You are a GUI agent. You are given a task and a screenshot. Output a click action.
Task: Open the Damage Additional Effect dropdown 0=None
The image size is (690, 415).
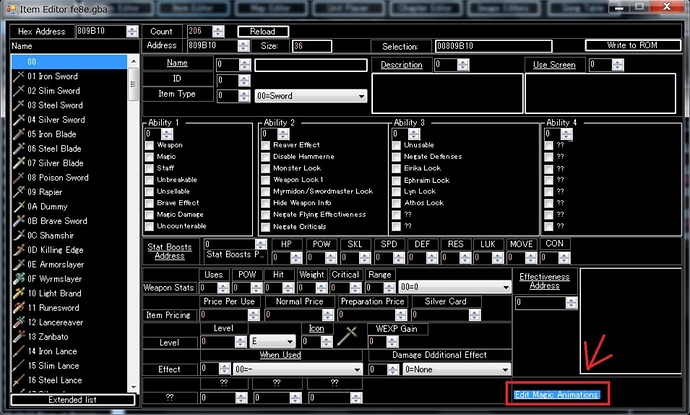(456, 369)
